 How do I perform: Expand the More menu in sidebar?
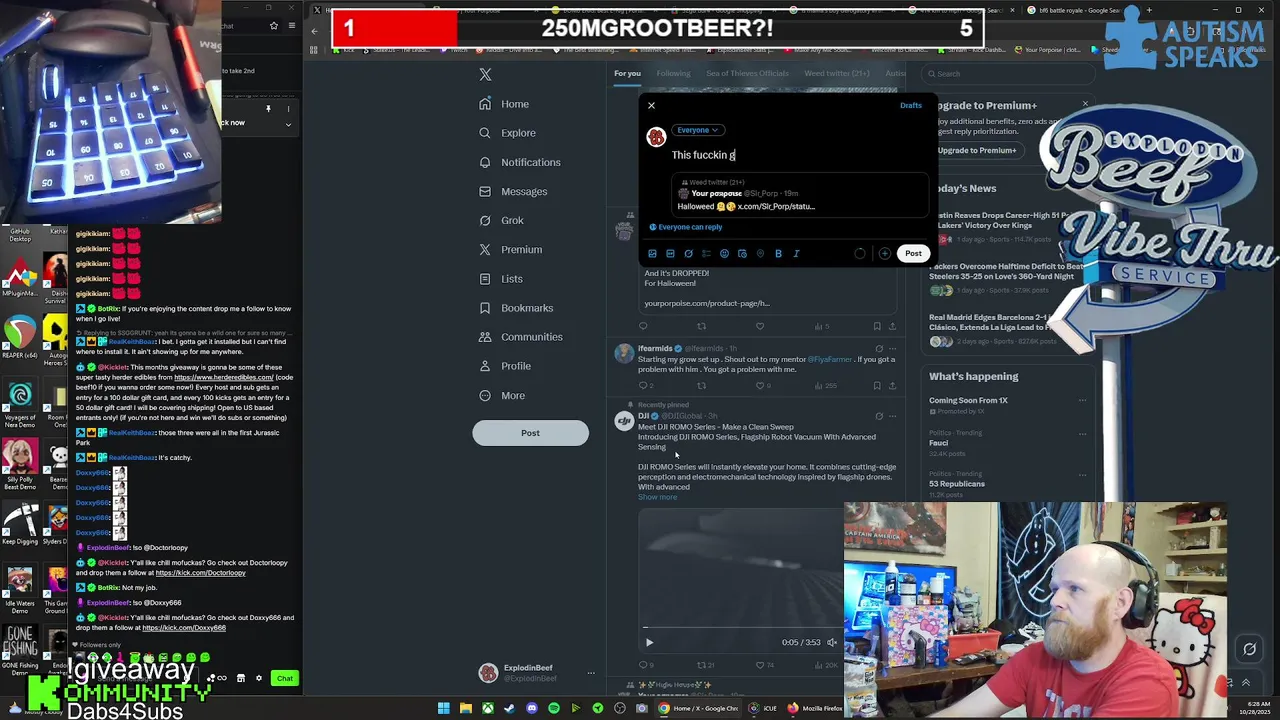[501, 395]
